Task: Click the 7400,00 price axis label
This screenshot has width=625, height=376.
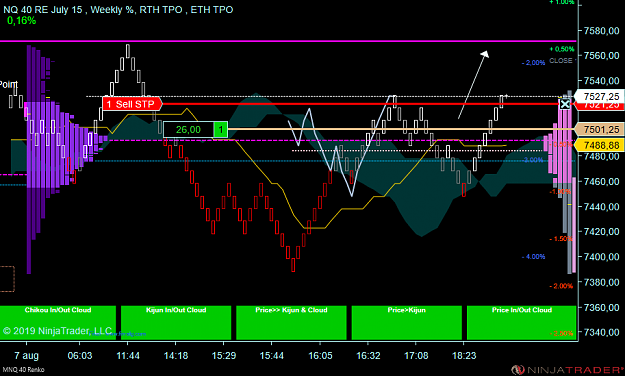Action: (601, 257)
